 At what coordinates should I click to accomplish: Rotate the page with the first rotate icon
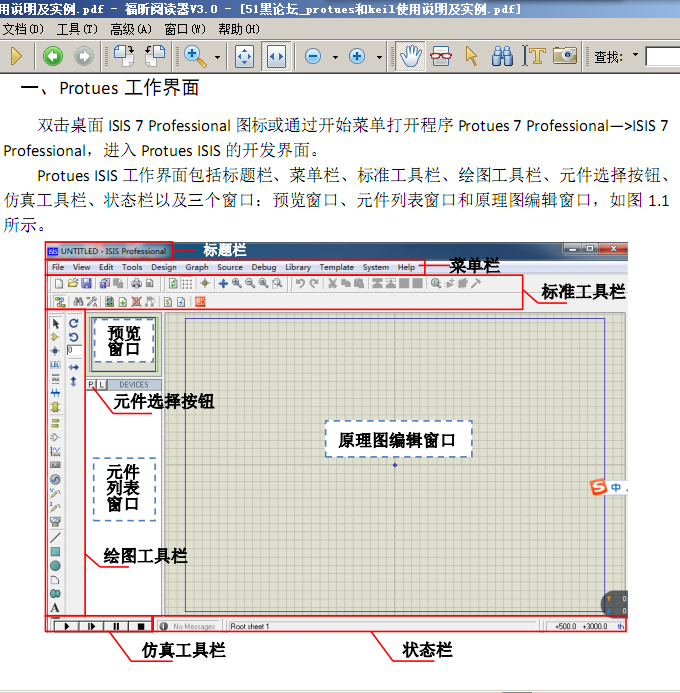[124, 56]
